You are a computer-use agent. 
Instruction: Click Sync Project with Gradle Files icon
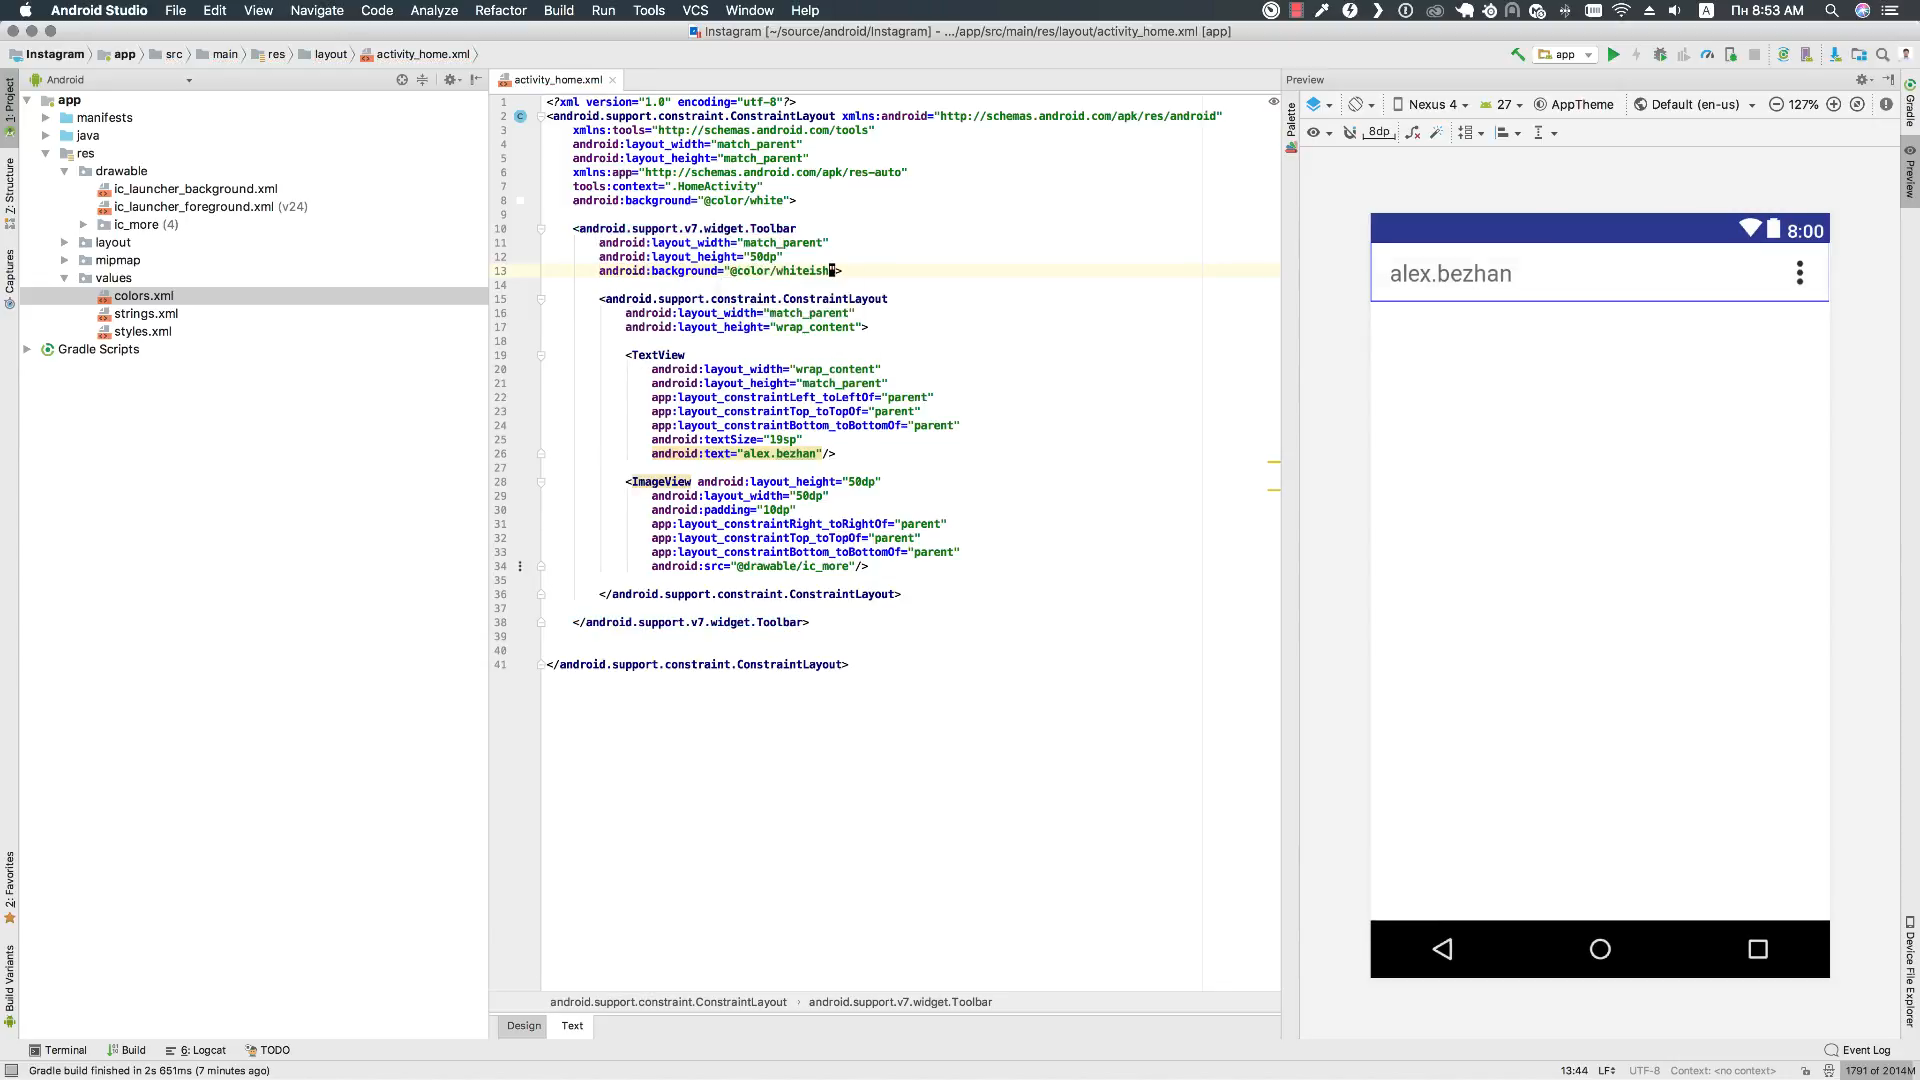tap(1783, 55)
